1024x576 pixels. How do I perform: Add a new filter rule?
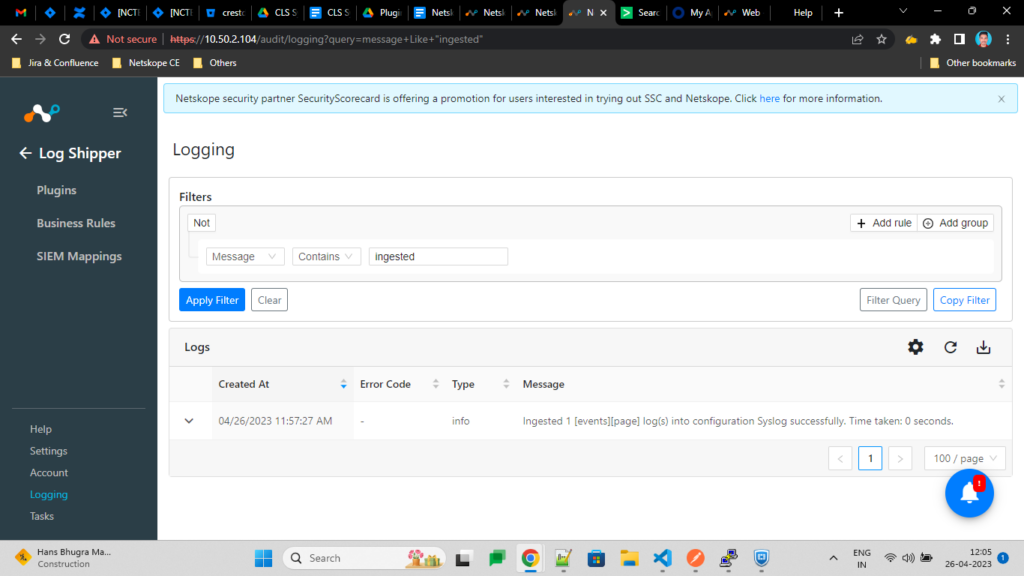(884, 223)
